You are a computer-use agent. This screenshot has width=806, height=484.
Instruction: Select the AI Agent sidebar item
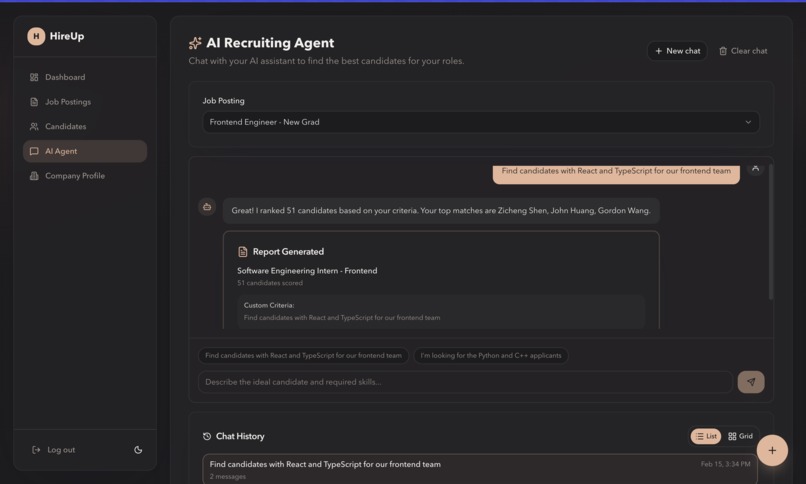pos(85,151)
